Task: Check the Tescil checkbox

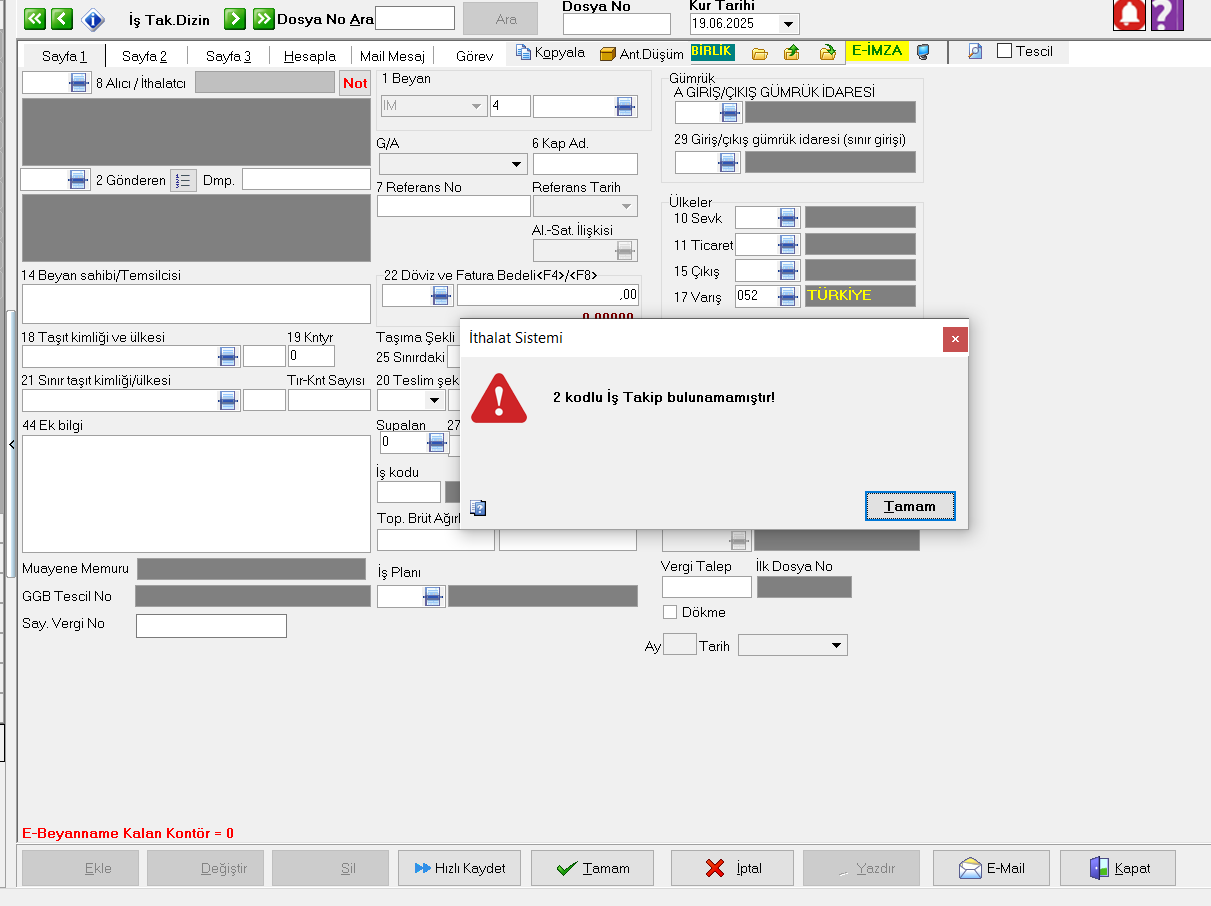Action: (x=1005, y=52)
